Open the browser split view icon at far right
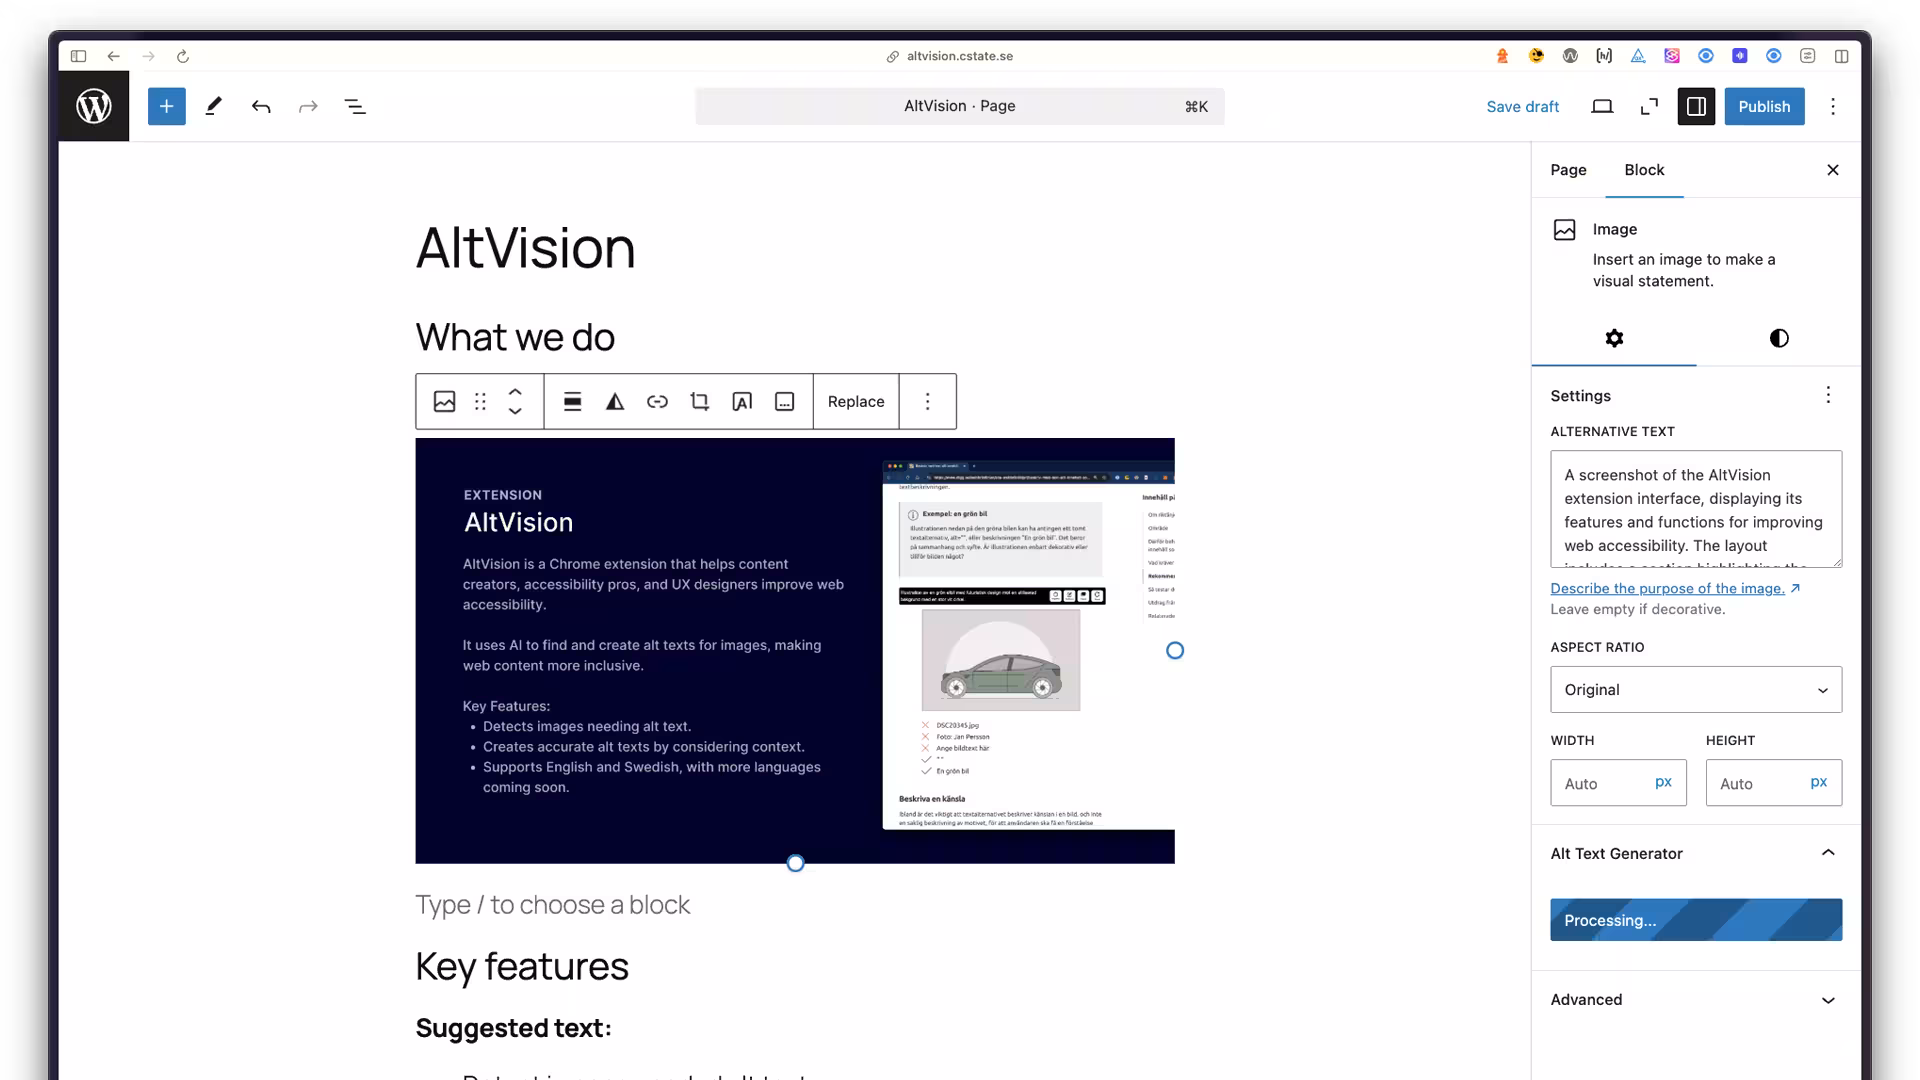Image resolution: width=1920 pixels, height=1080 pixels. click(x=1841, y=56)
